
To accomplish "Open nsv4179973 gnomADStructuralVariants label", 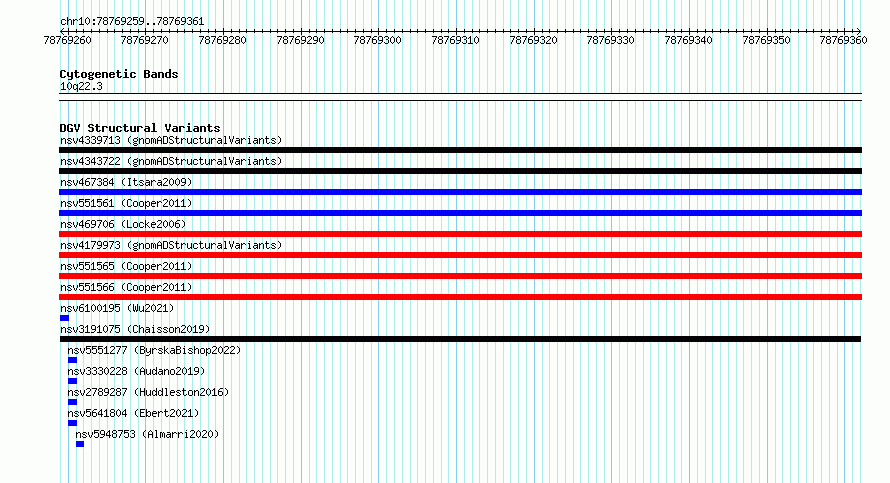I will [x=171, y=245].
